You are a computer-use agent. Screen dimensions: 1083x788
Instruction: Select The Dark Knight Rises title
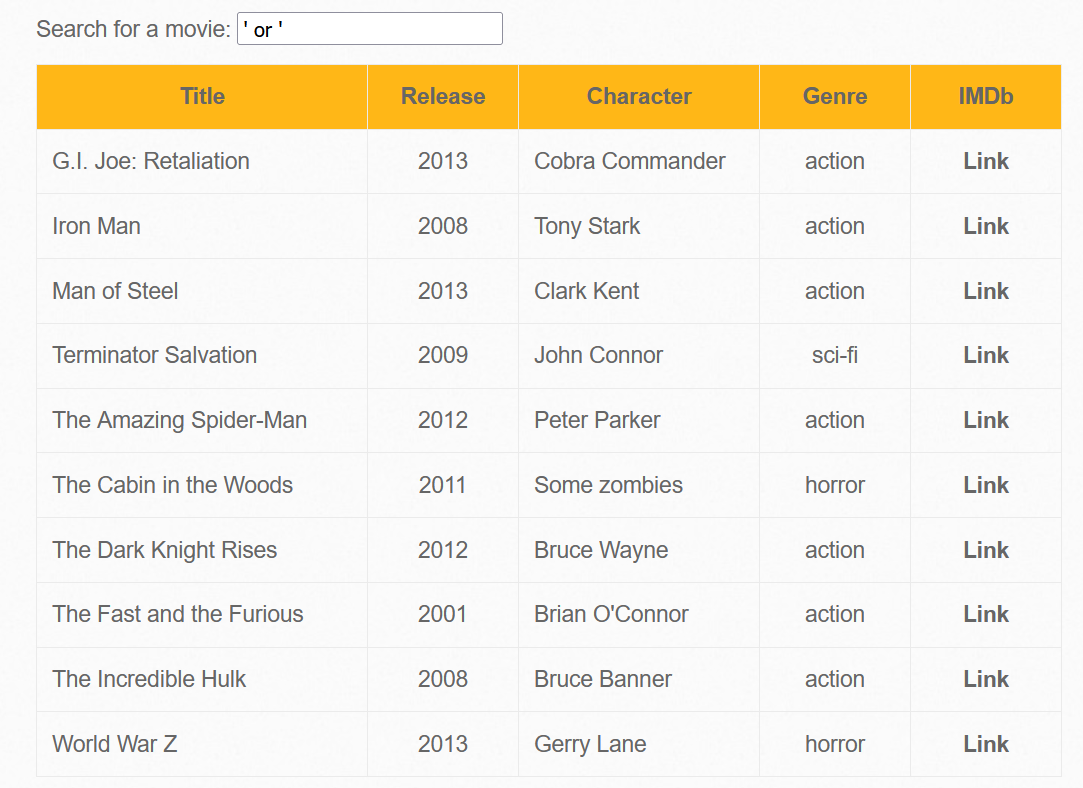[164, 550]
